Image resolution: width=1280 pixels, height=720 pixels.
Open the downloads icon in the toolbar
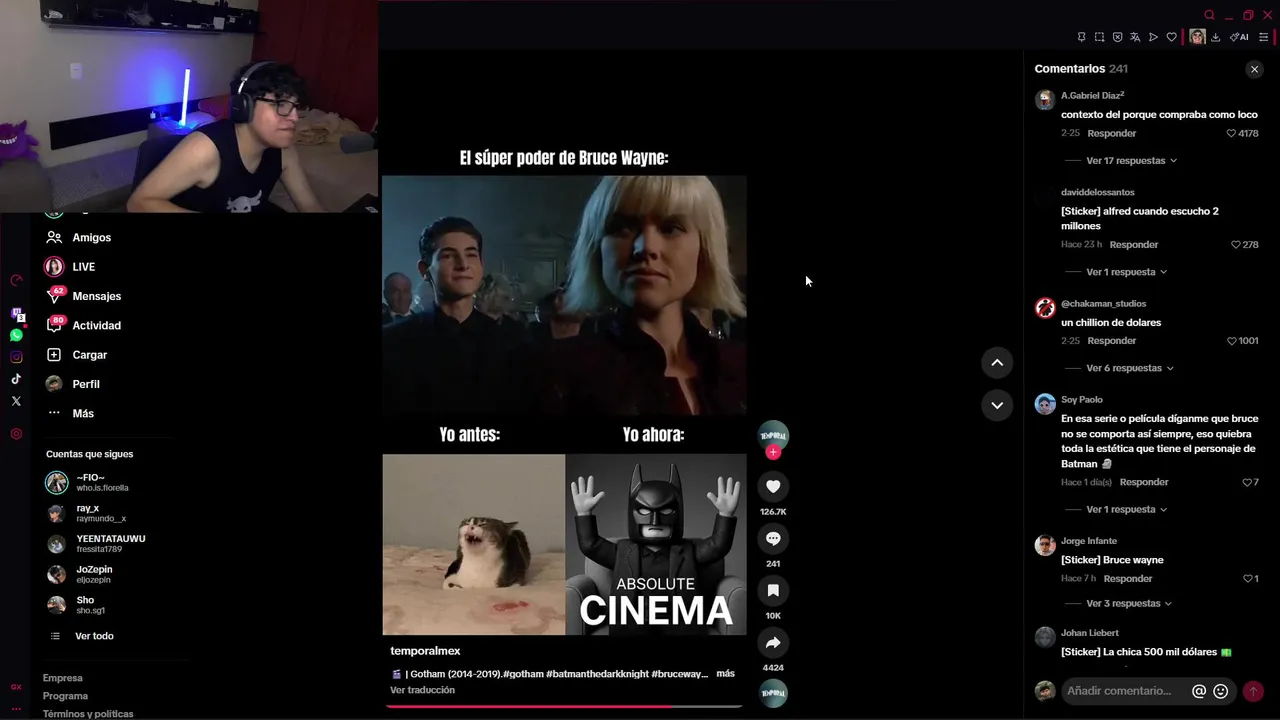pos(1215,37)
